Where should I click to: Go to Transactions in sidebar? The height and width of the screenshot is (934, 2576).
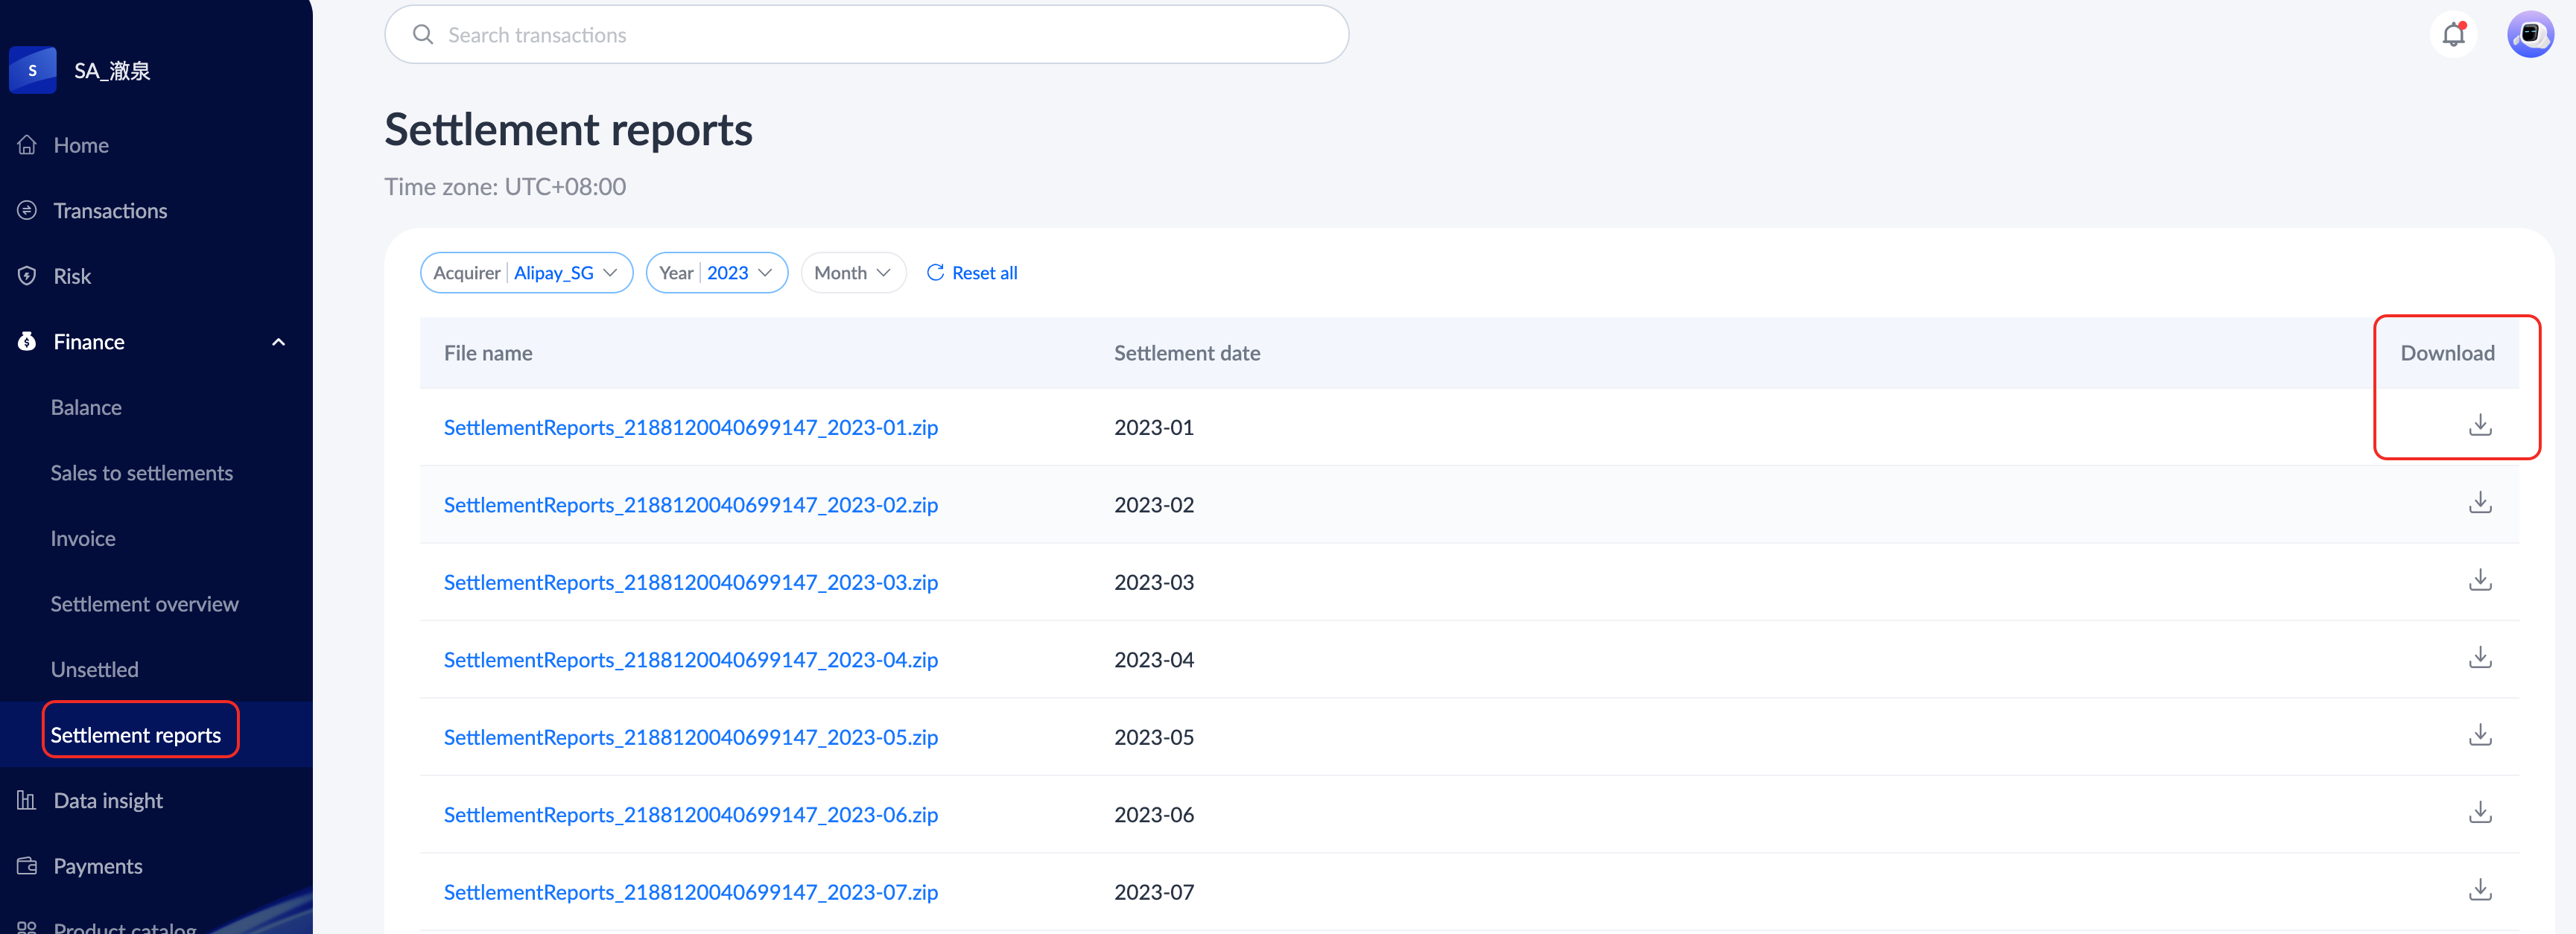110,211
